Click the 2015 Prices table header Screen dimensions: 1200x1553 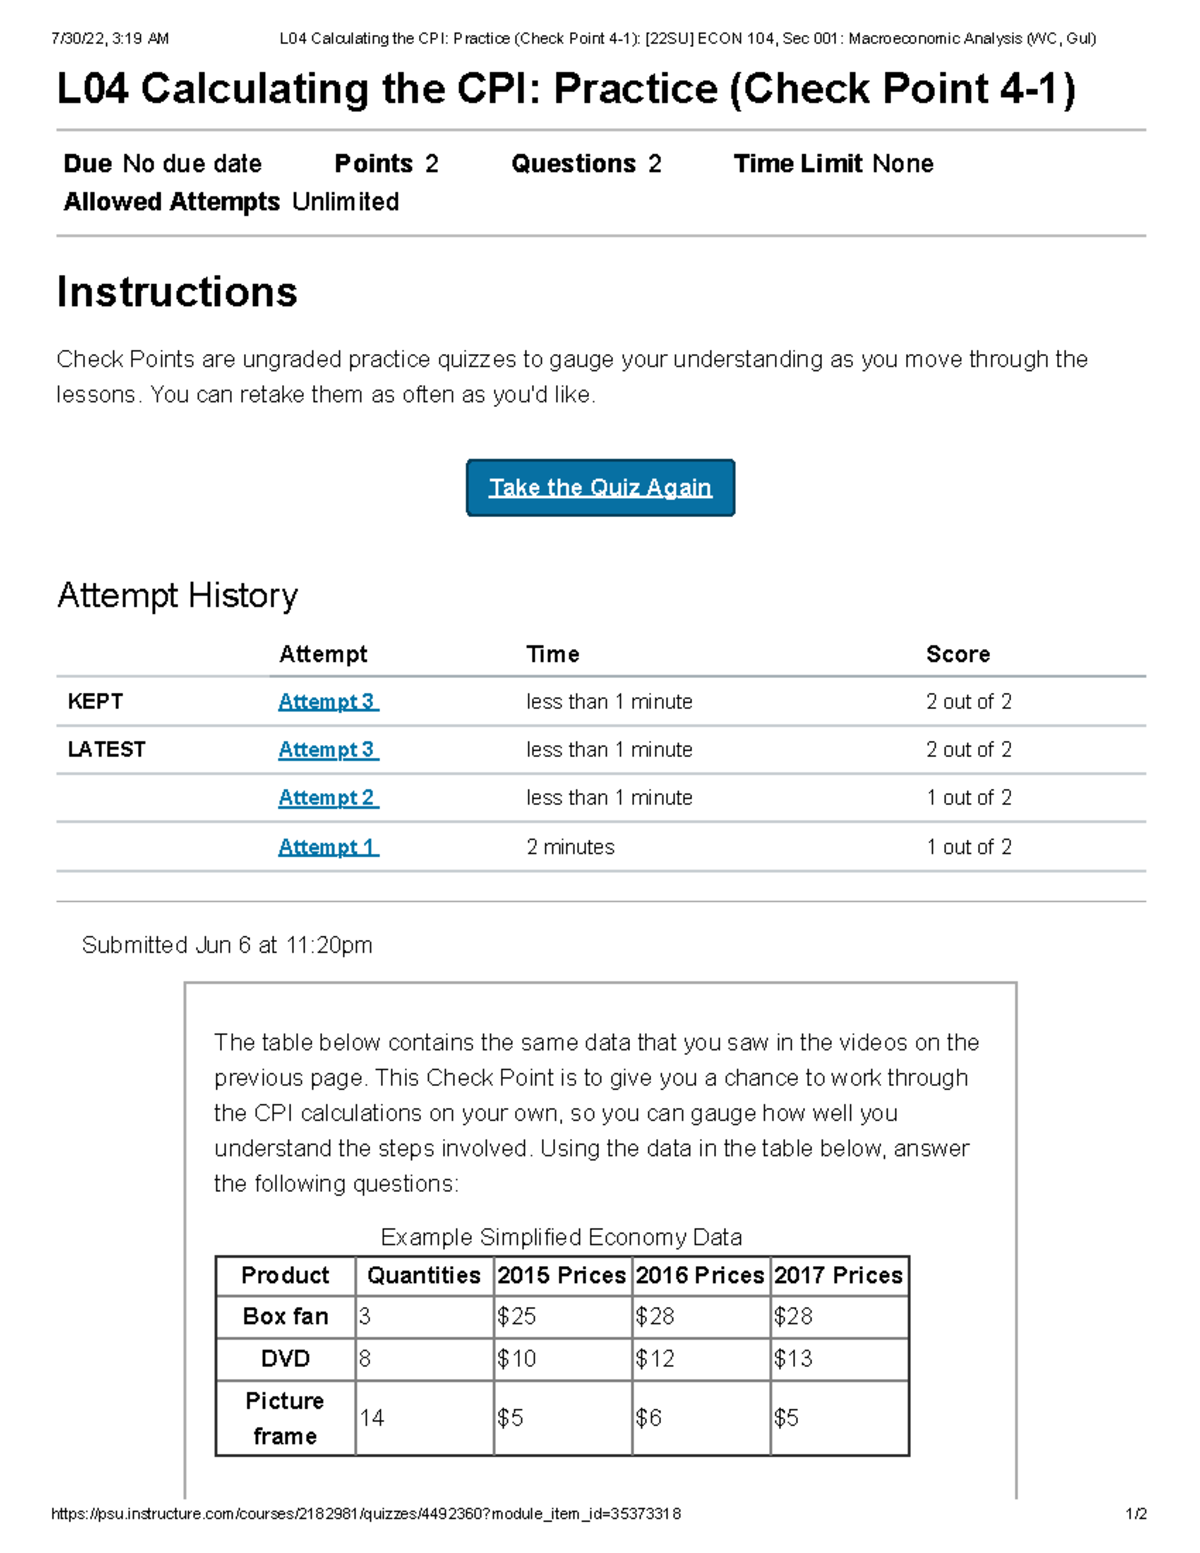561,1274
